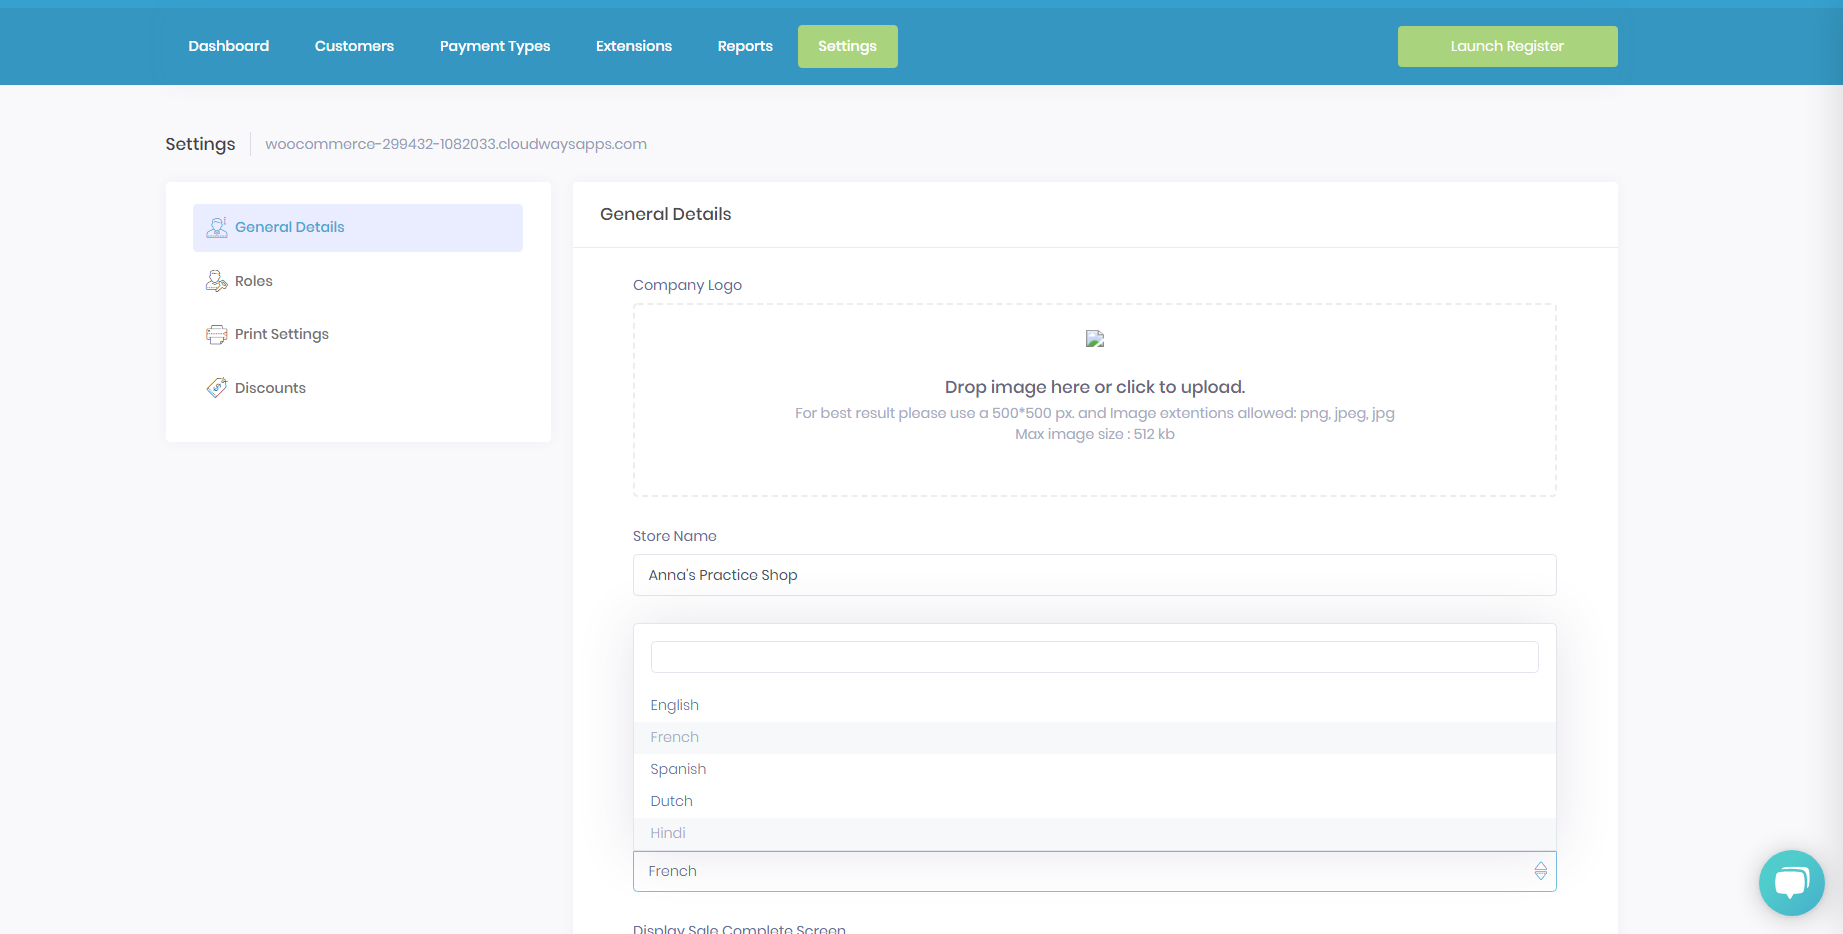
Task: Focus the language search field
Action: point(1095,657)
